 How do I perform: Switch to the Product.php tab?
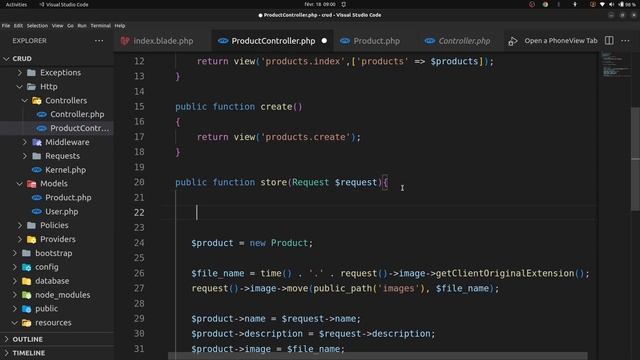coord(376,41)
